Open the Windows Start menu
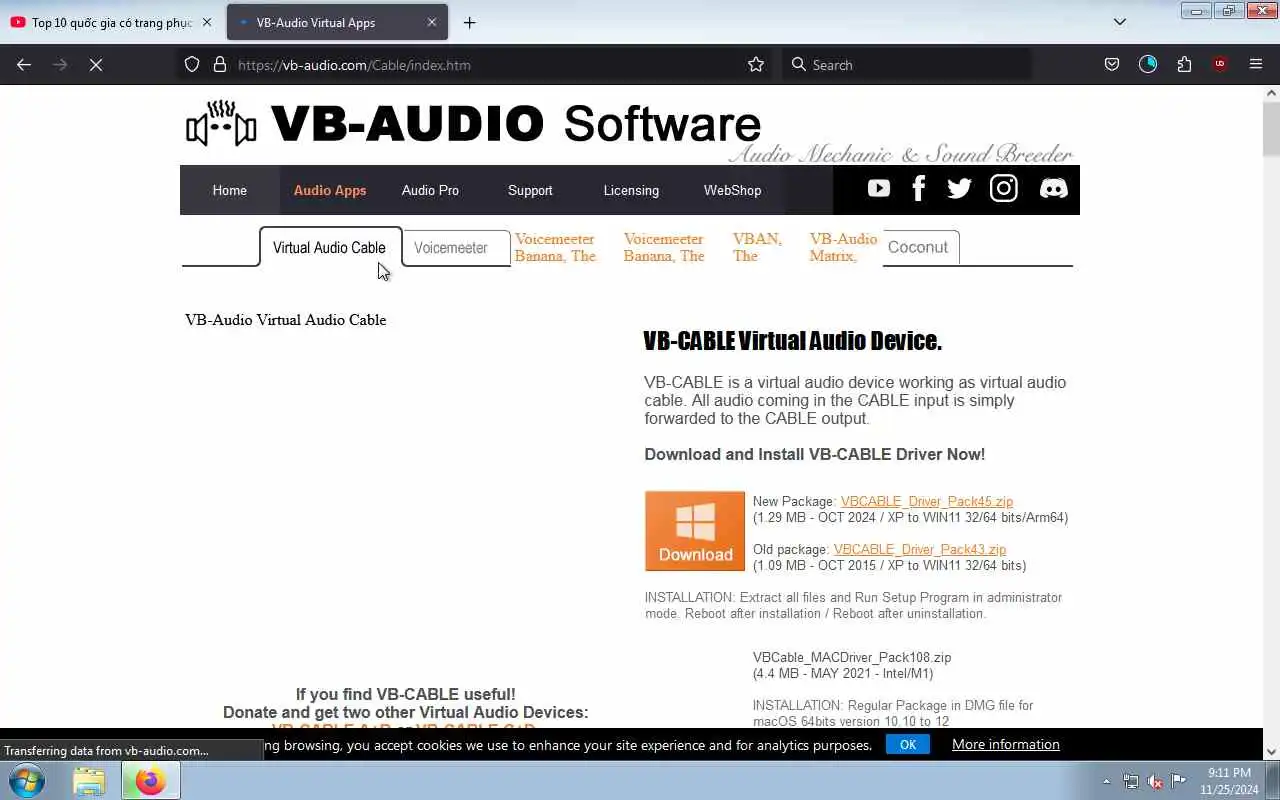The height and width of the screenshot is (800, 1280). [x=26, y=780]
